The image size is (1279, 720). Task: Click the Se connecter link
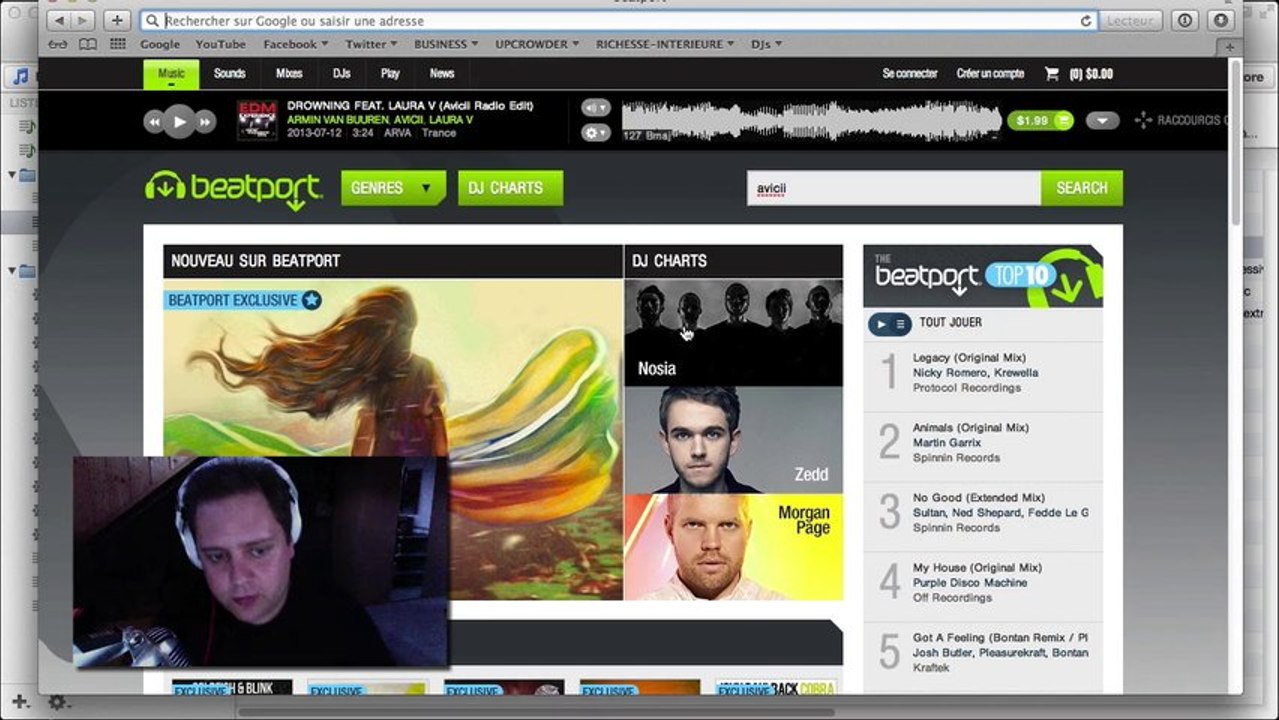tap(910, 73)
